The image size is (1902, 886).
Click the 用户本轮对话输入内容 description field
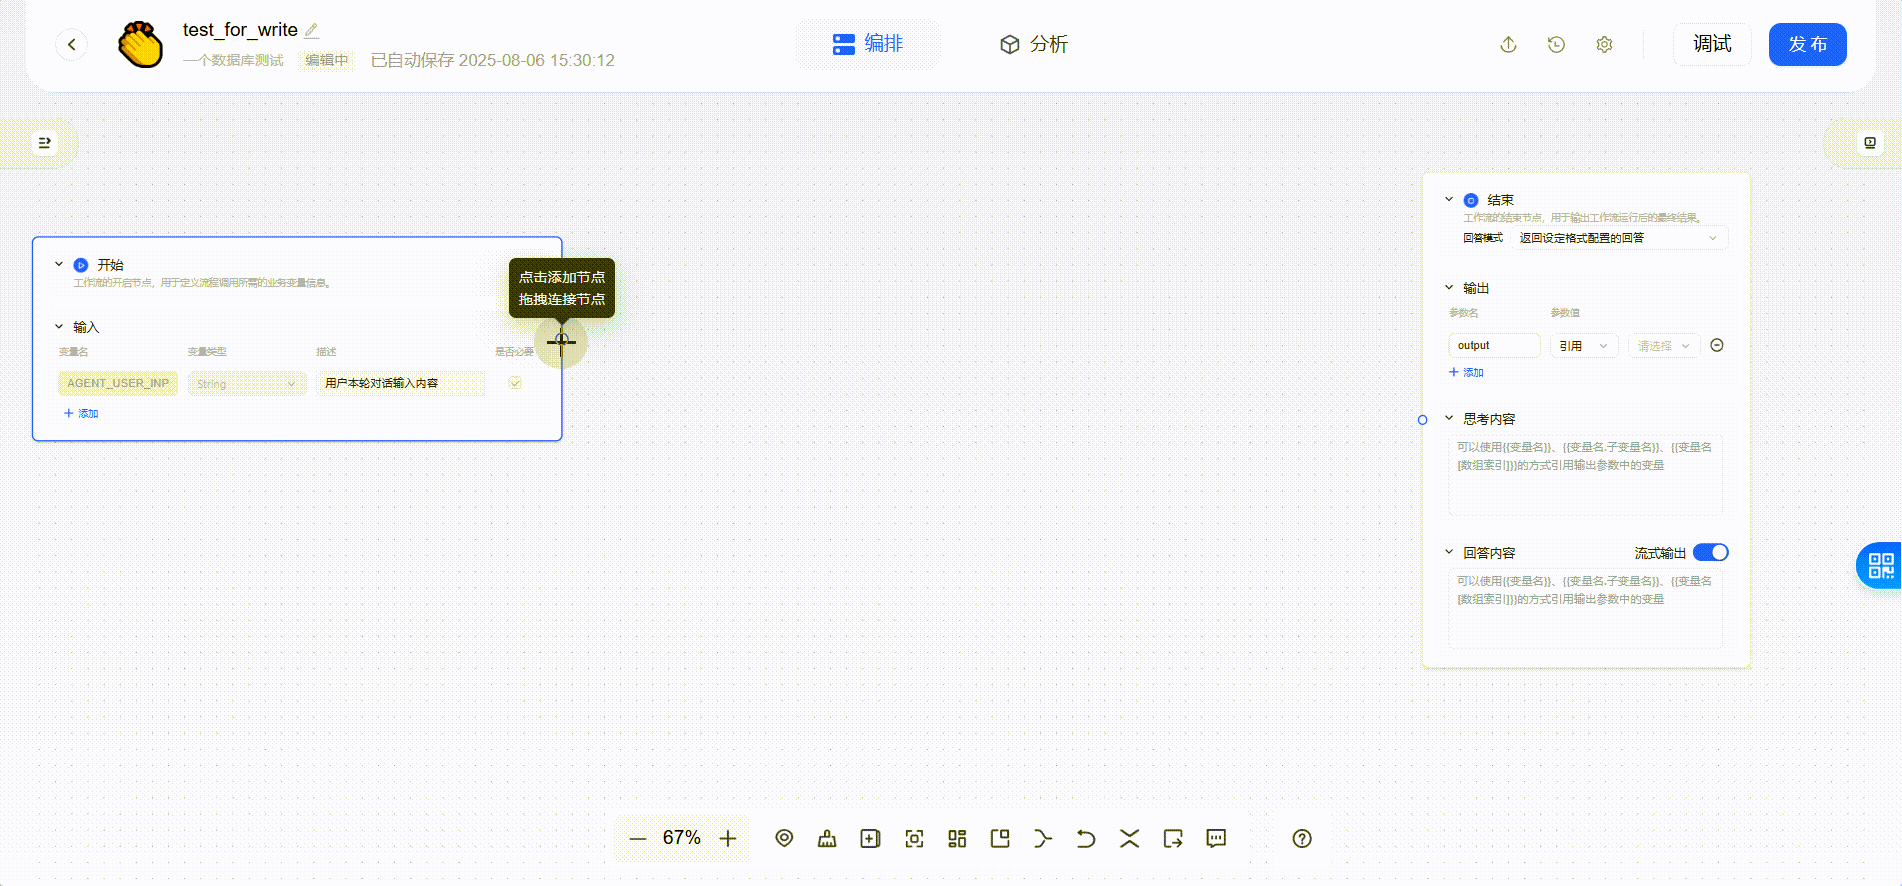(400, 384)
